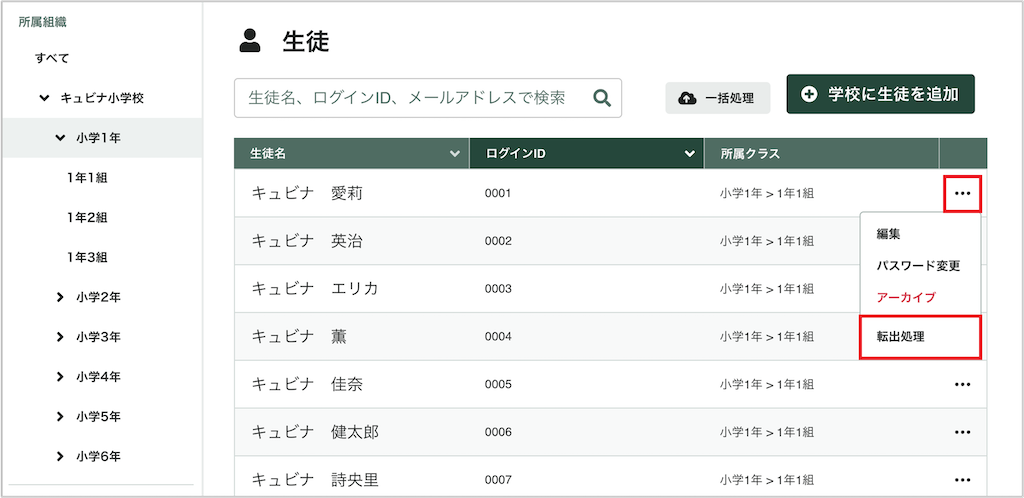Screen dimensions: 1024x498
Task: Click login ID 0003
Action: 498,289
